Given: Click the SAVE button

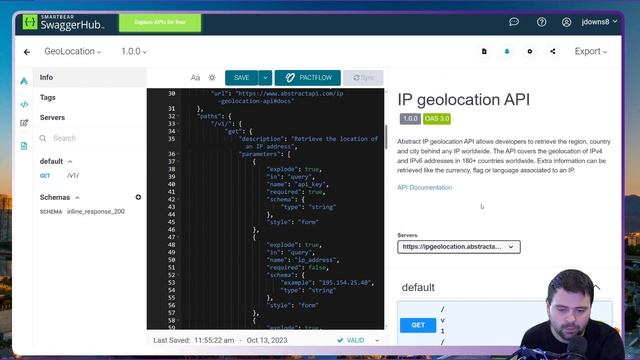Looking at the screenshot, I should tap(241, 78).
